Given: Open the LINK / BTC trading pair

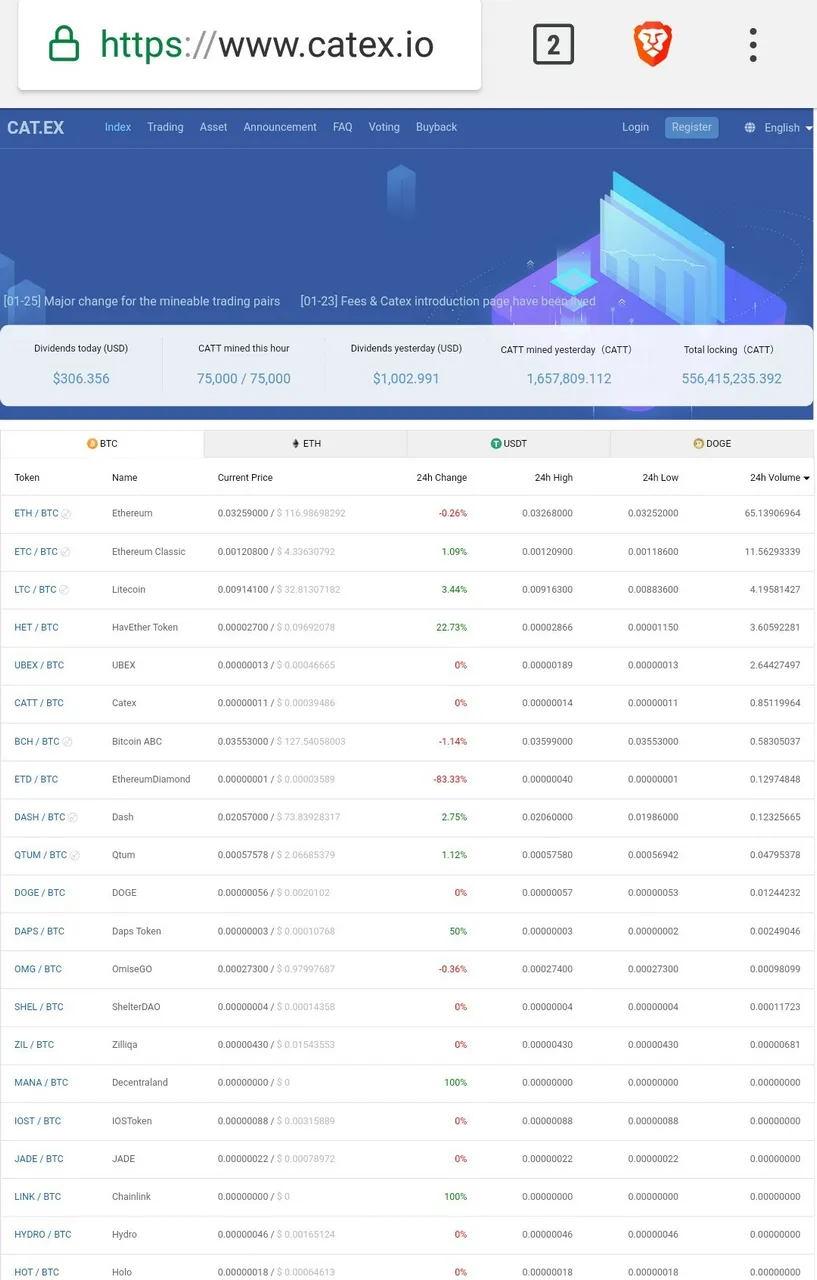Looking at the screenshot, I should (38, 1196).
